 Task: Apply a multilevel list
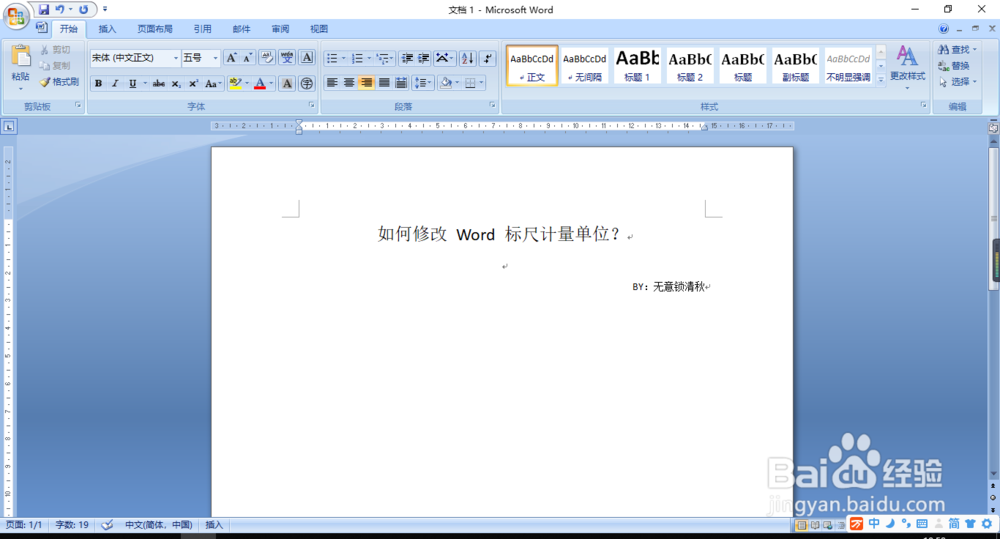coord(383,59)
